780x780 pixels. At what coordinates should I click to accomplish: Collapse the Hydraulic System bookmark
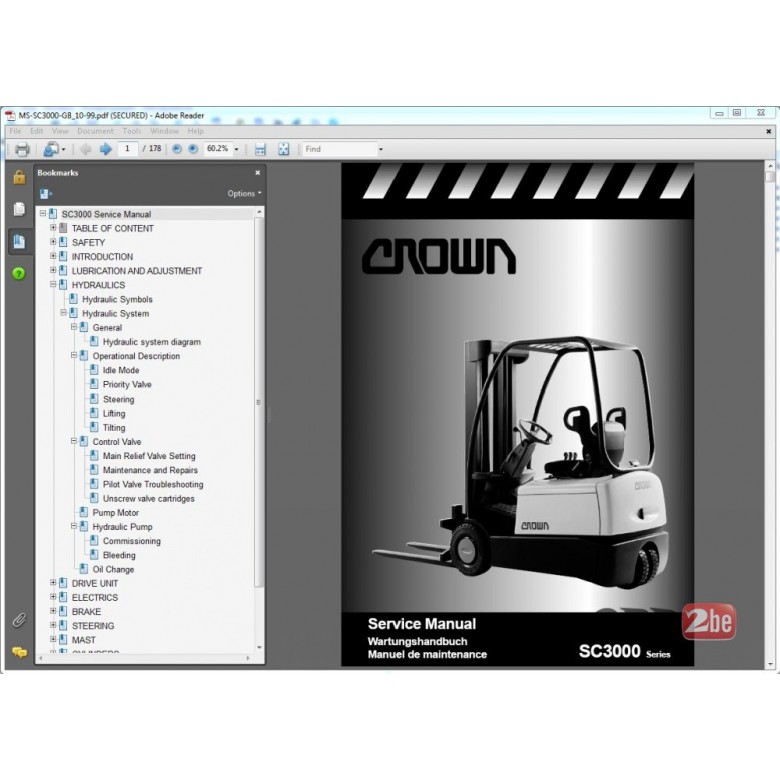(x=64, y=313)
